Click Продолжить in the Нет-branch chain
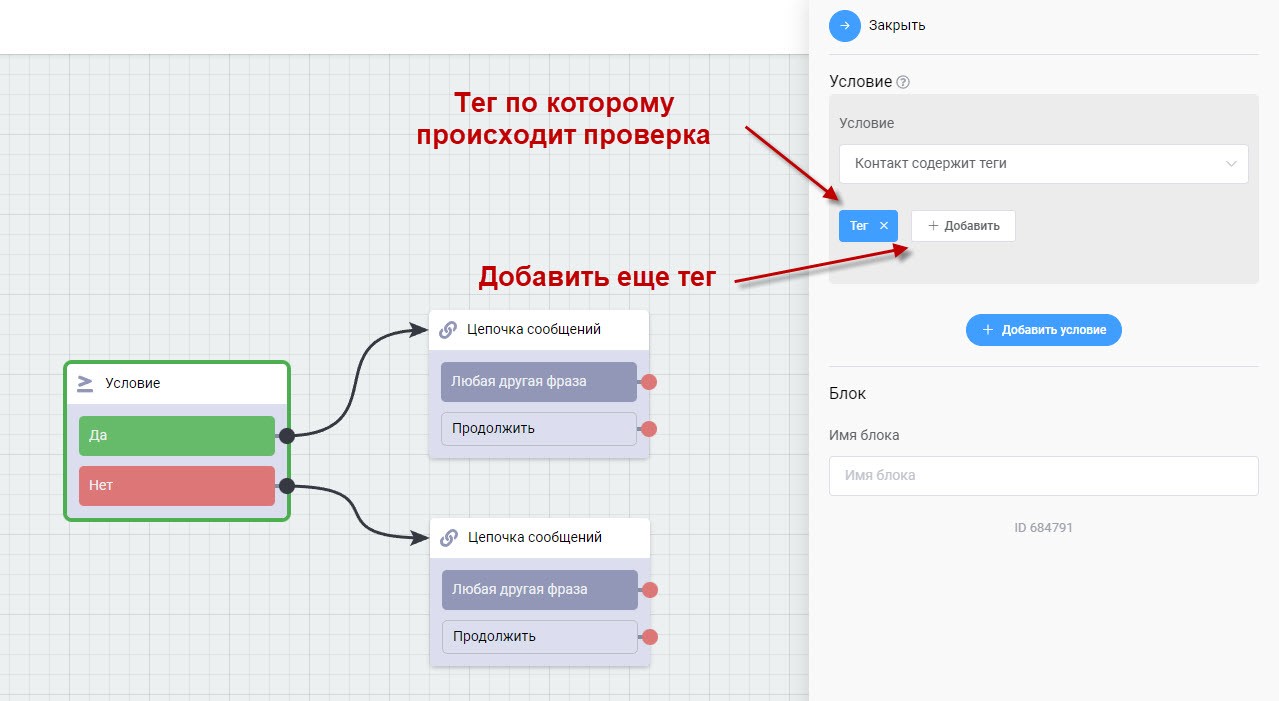1279x701 pixels. (539, 637)
